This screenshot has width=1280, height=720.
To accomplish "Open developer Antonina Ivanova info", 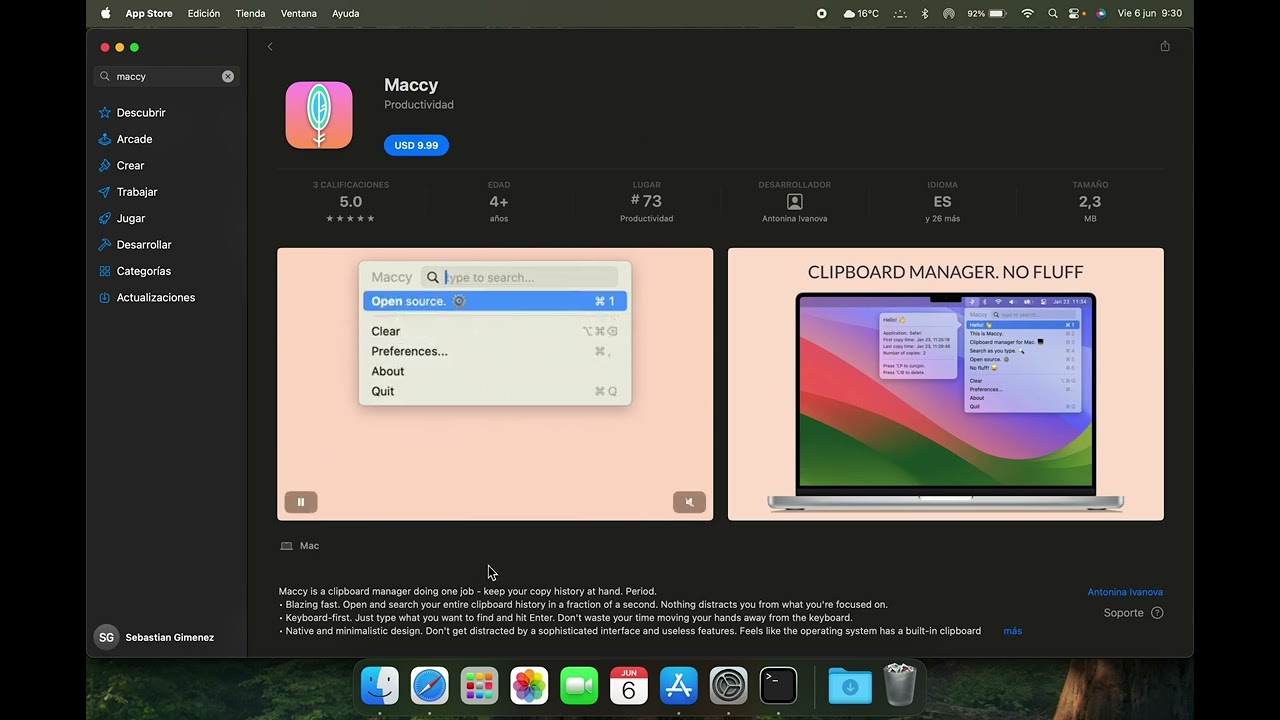I will [794, 202].
